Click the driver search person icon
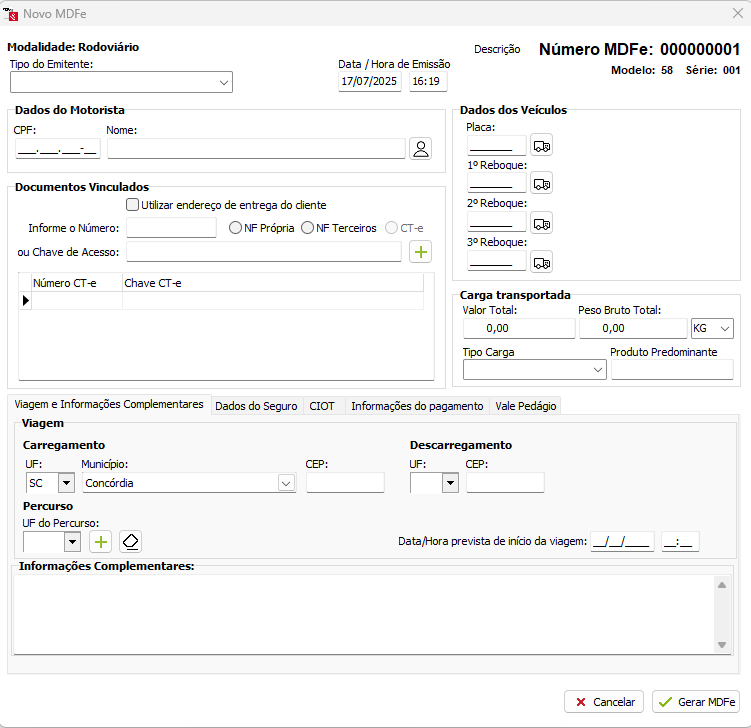751x728 pixels. [x=421, y=149]
